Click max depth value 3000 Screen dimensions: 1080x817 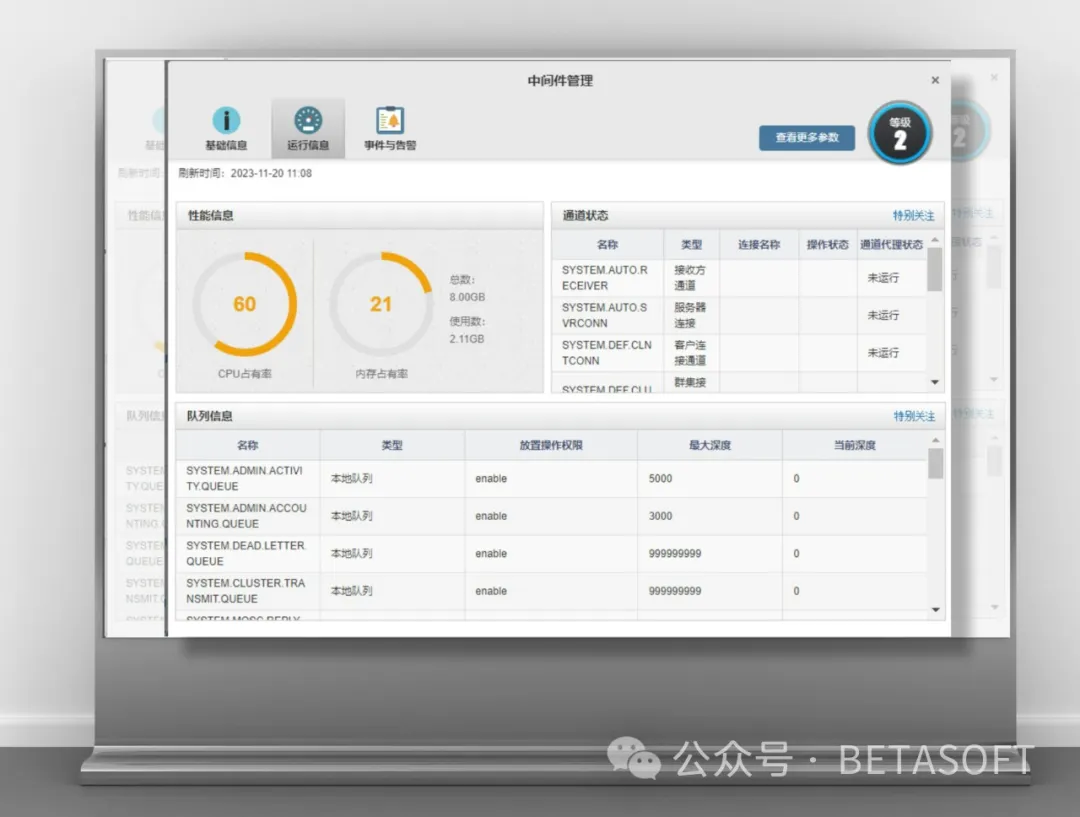click(x=660, y=516)
